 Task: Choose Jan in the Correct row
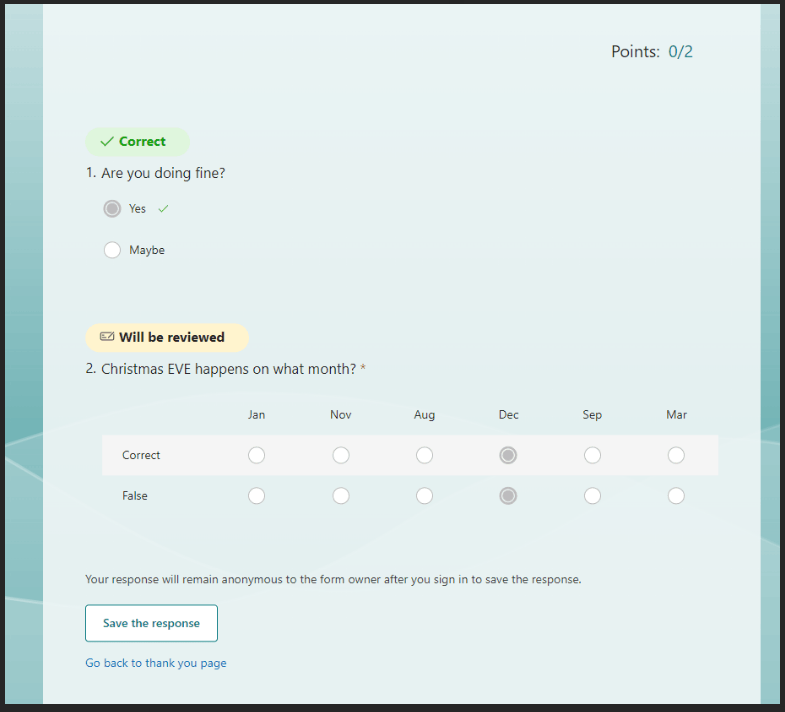[256, 455]
